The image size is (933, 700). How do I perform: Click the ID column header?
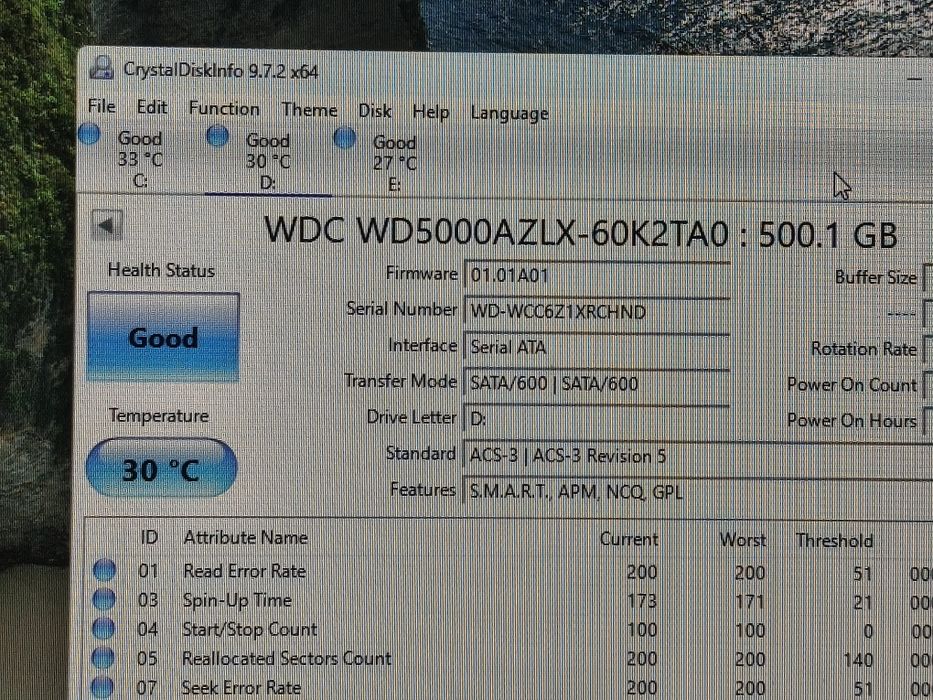coord(149,538)
